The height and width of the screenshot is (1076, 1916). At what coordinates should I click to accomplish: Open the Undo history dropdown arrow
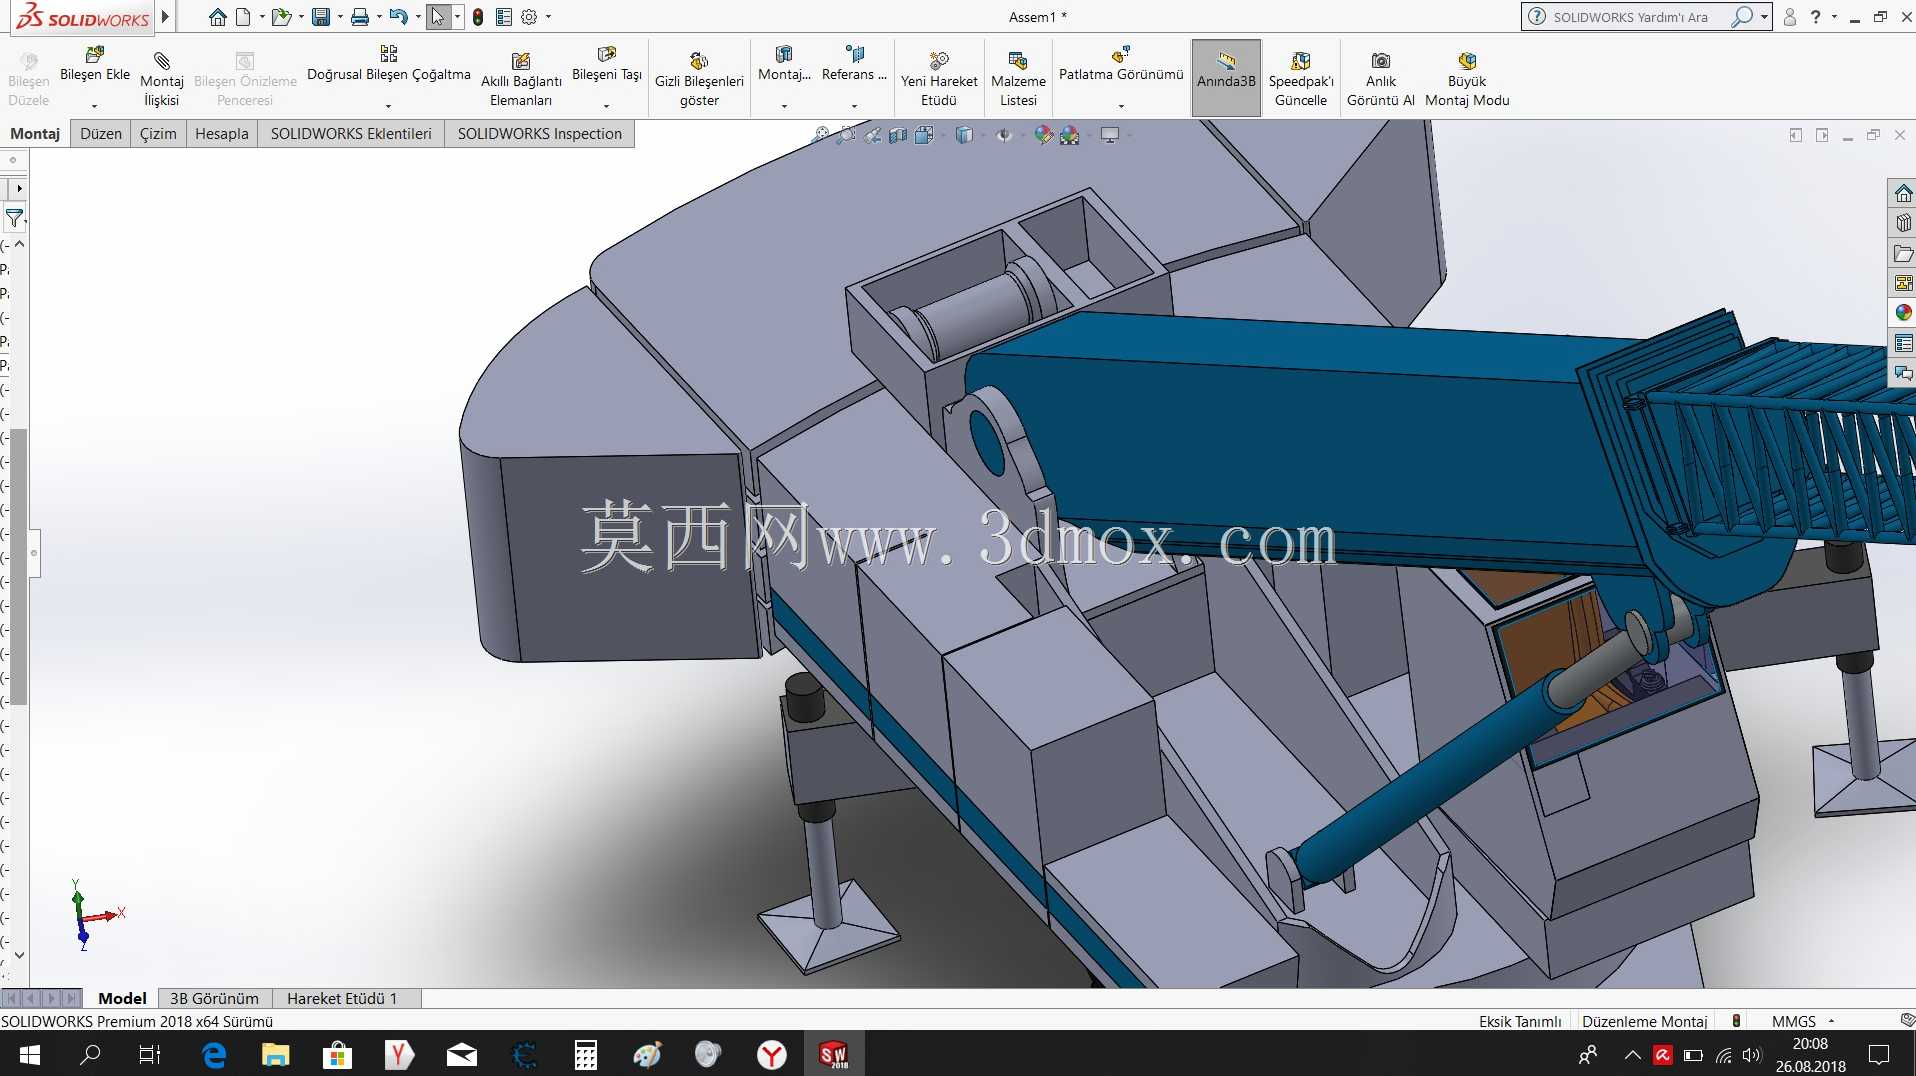pos(417,17)
